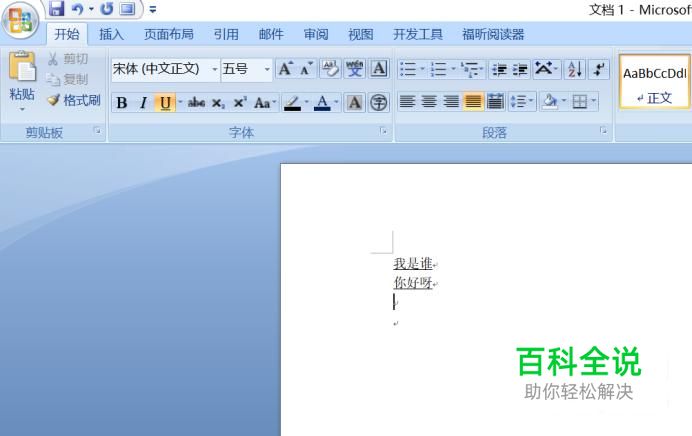Open the 开发工具 tab
Viewport: 692px width, 436px height.
coord(417,34)
